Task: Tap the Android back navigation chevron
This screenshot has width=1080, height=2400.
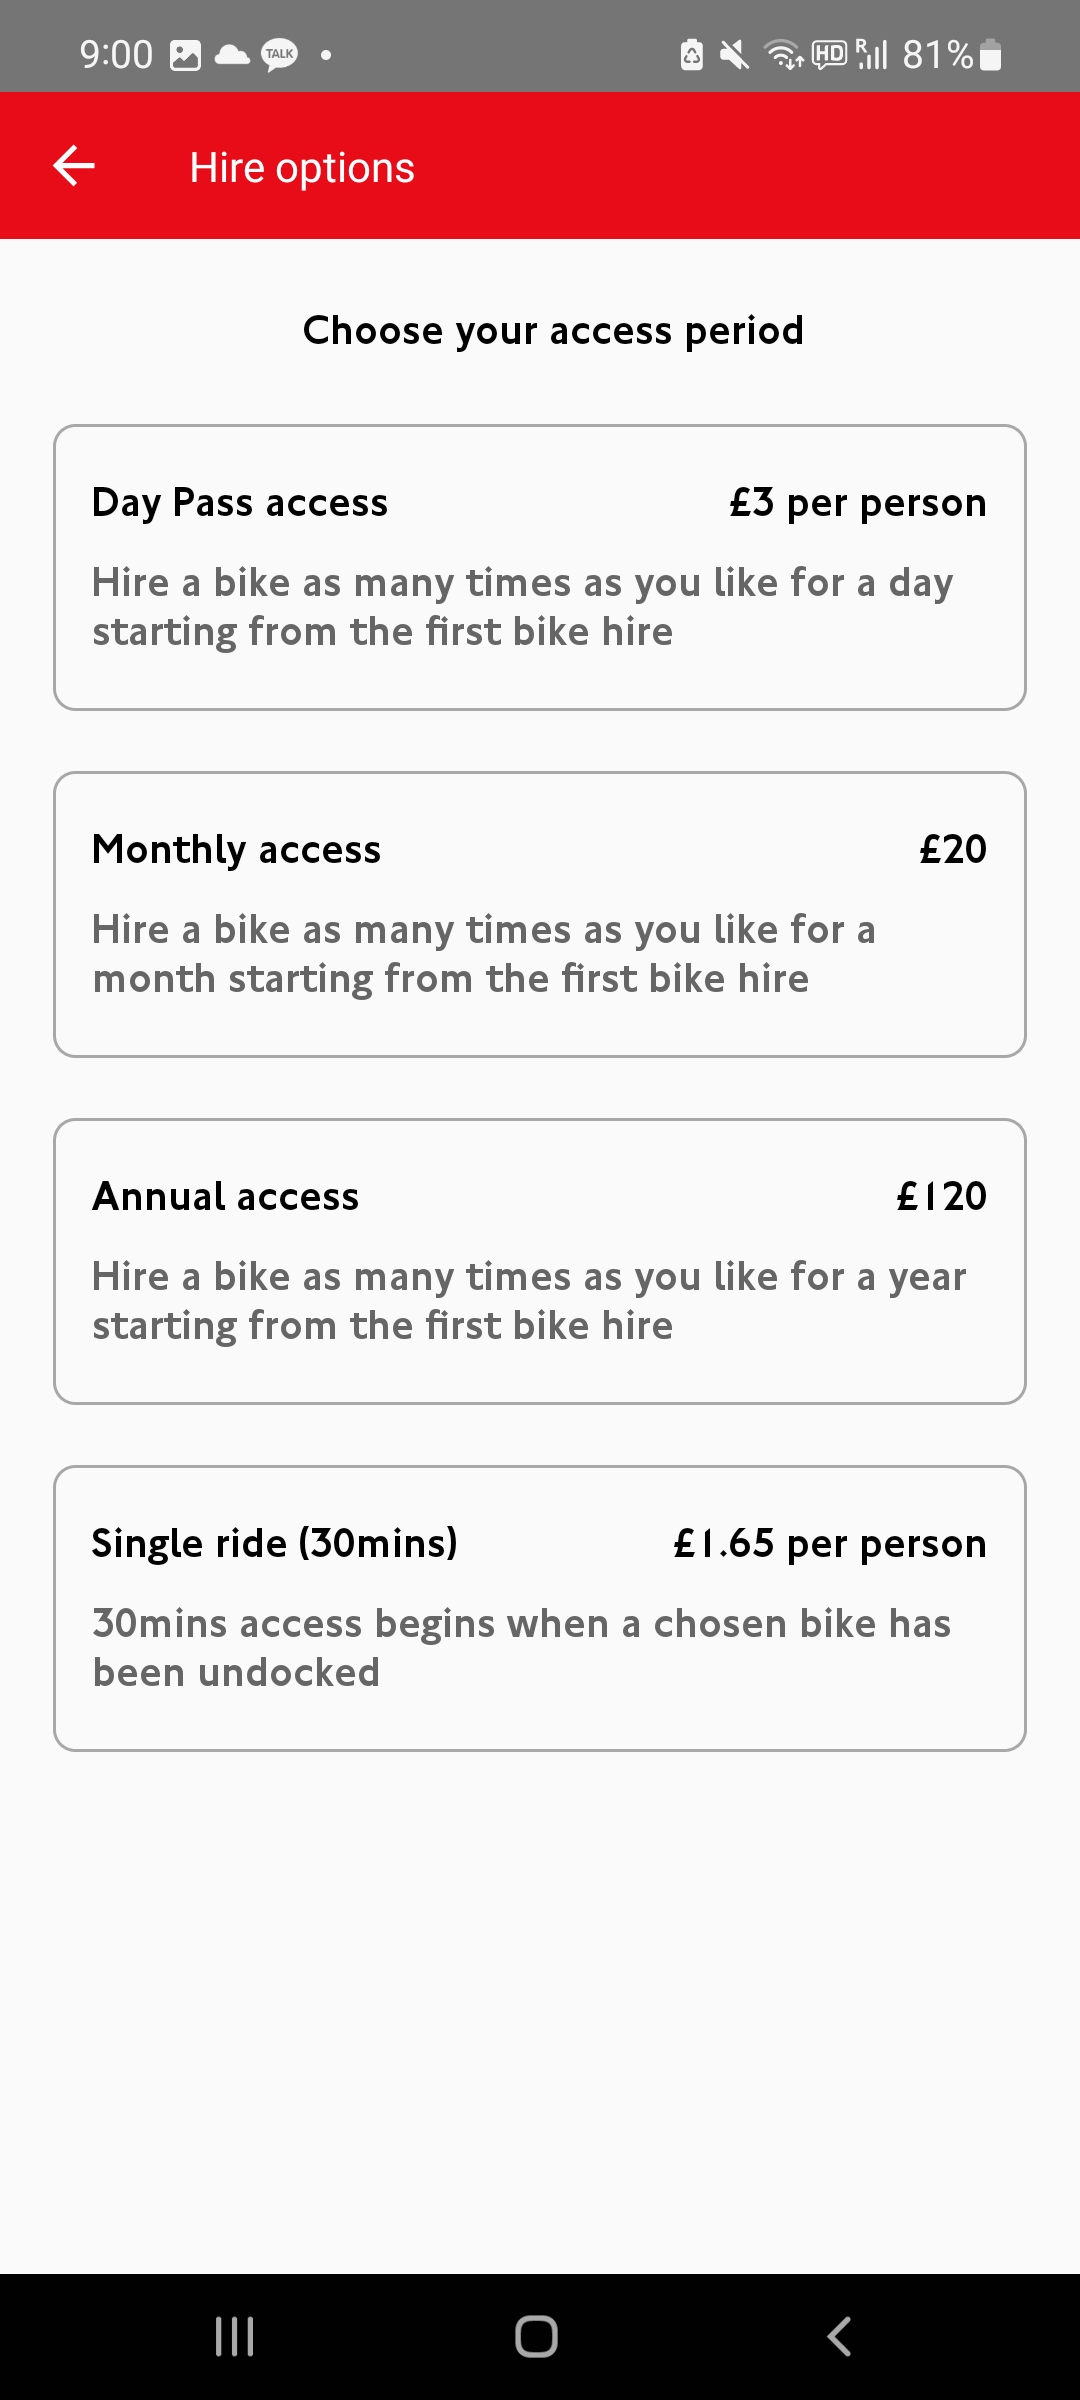Action: pyautogui.click(x=840, y=2337)
